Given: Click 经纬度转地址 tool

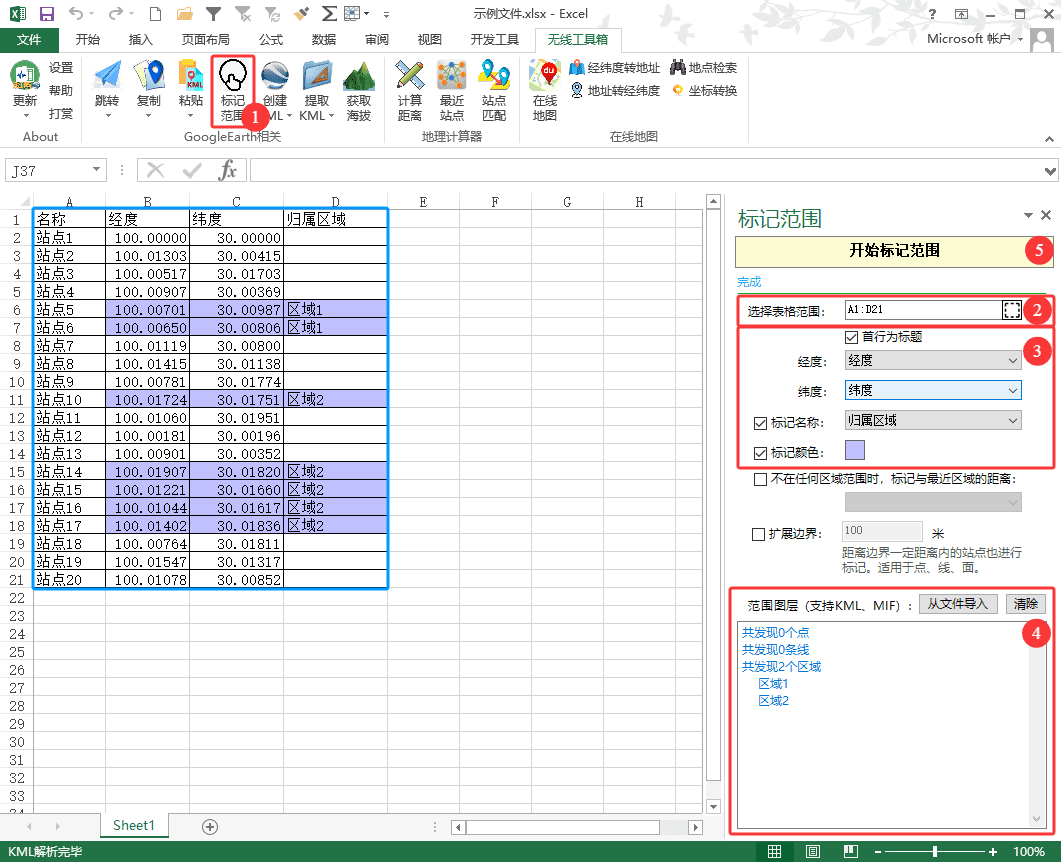Looking at the screenshot, I should coord(614,68).
